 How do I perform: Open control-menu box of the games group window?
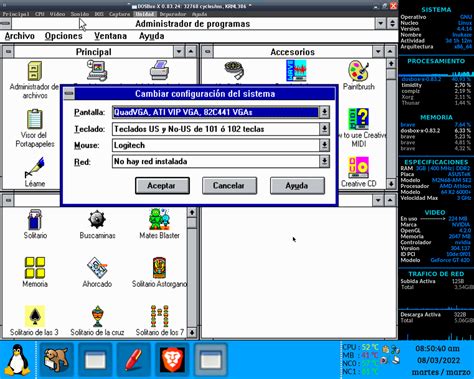[x=8, y=200]
